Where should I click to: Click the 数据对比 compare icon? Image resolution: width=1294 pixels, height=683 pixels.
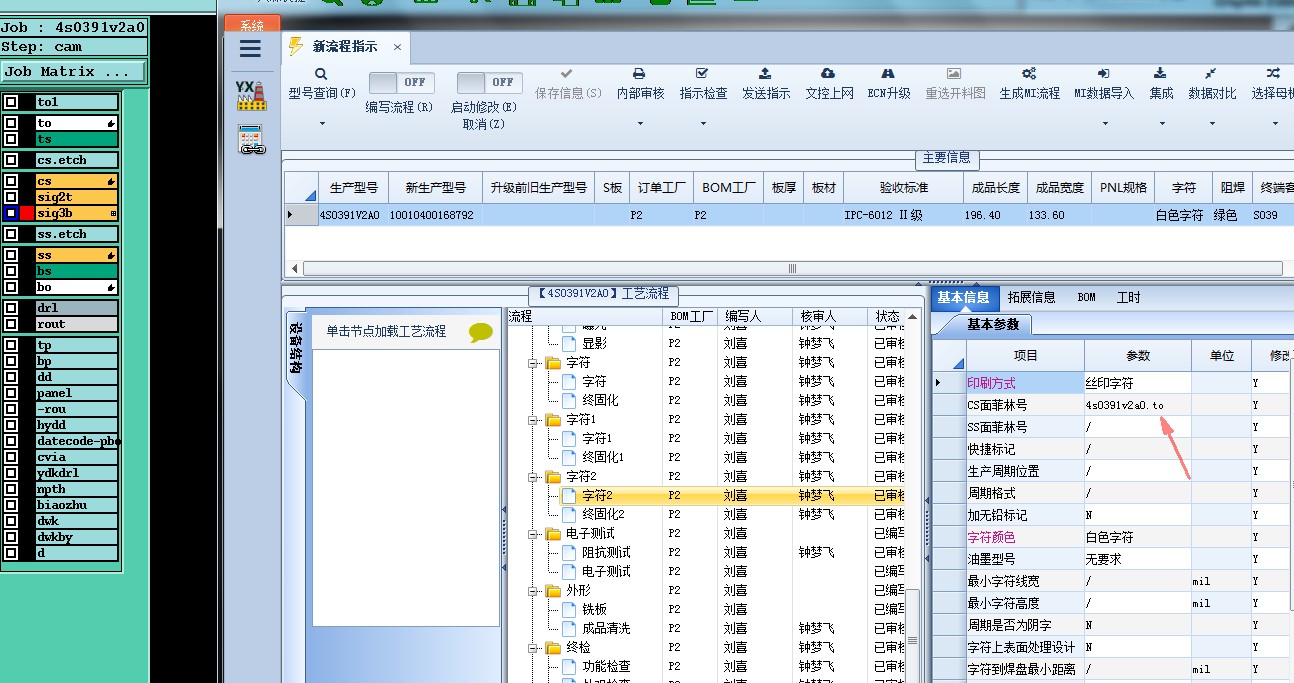click(x=1211, y=74)
